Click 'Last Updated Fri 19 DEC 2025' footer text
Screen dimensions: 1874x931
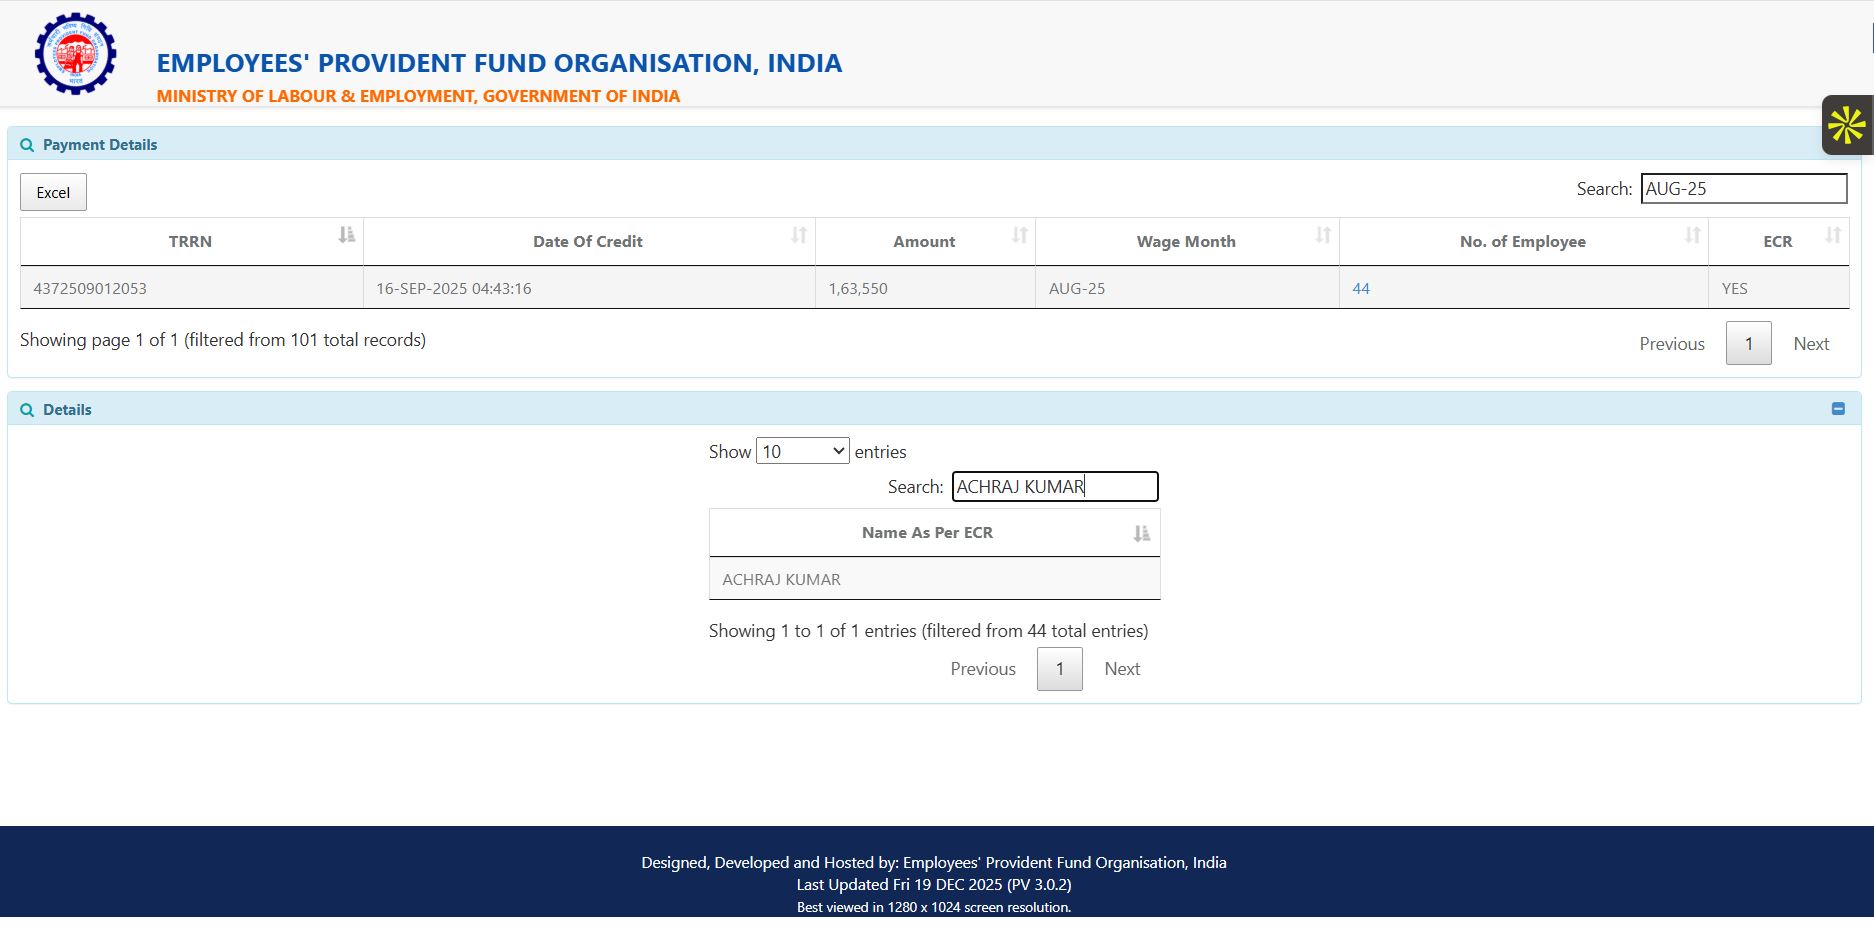(x=934, y=885)
